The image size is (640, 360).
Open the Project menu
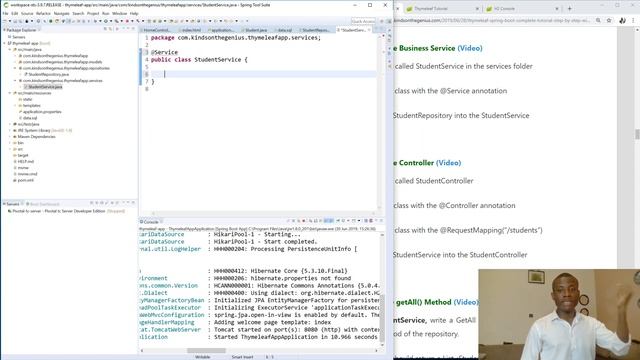(x=93, y=13)
